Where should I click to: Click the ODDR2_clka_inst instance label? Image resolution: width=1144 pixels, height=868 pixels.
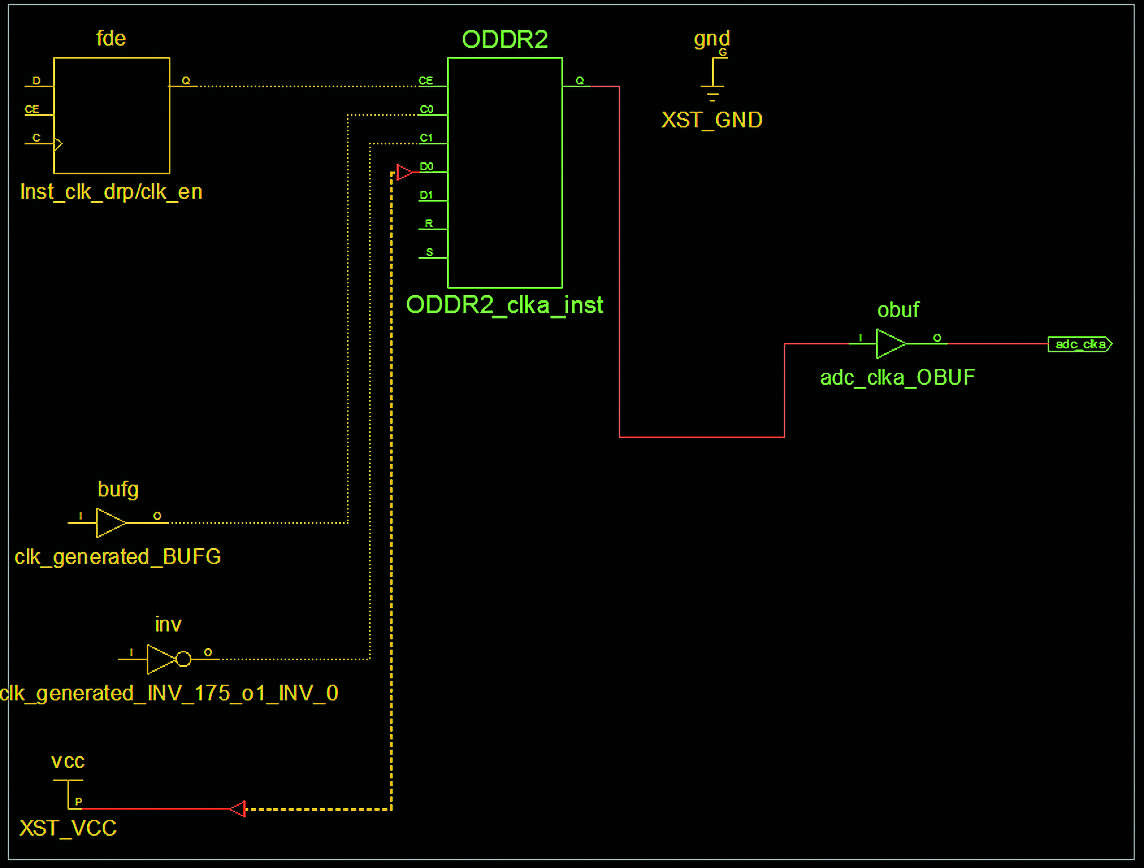coord(504,305)
